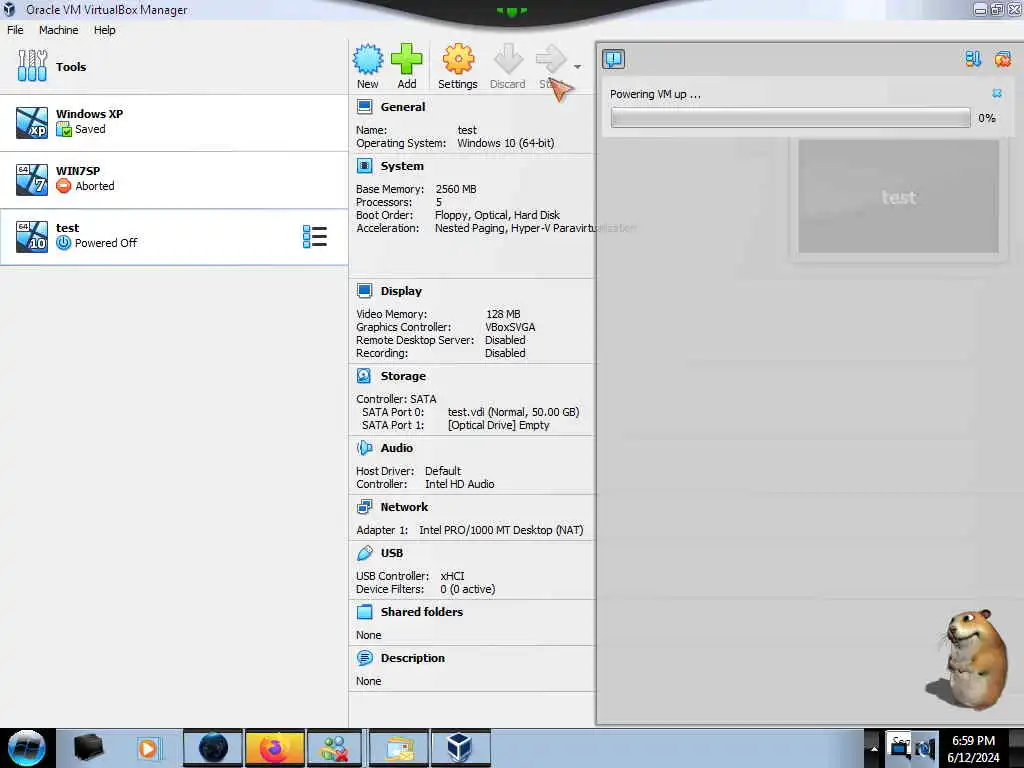Click the Storage section header
The image size is (1024, 768).
click(x=403, y=376)
